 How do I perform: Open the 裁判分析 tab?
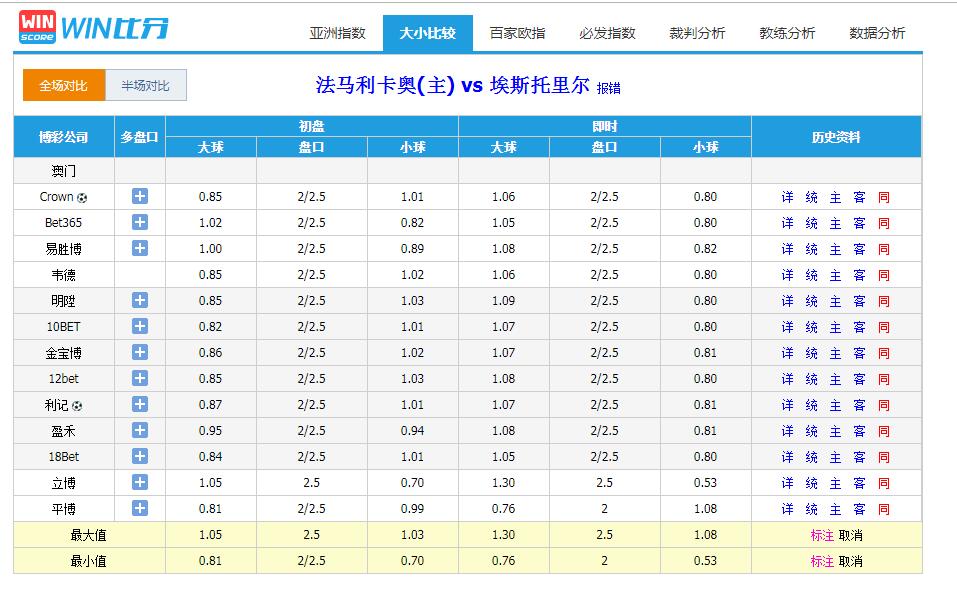[697, 33]
